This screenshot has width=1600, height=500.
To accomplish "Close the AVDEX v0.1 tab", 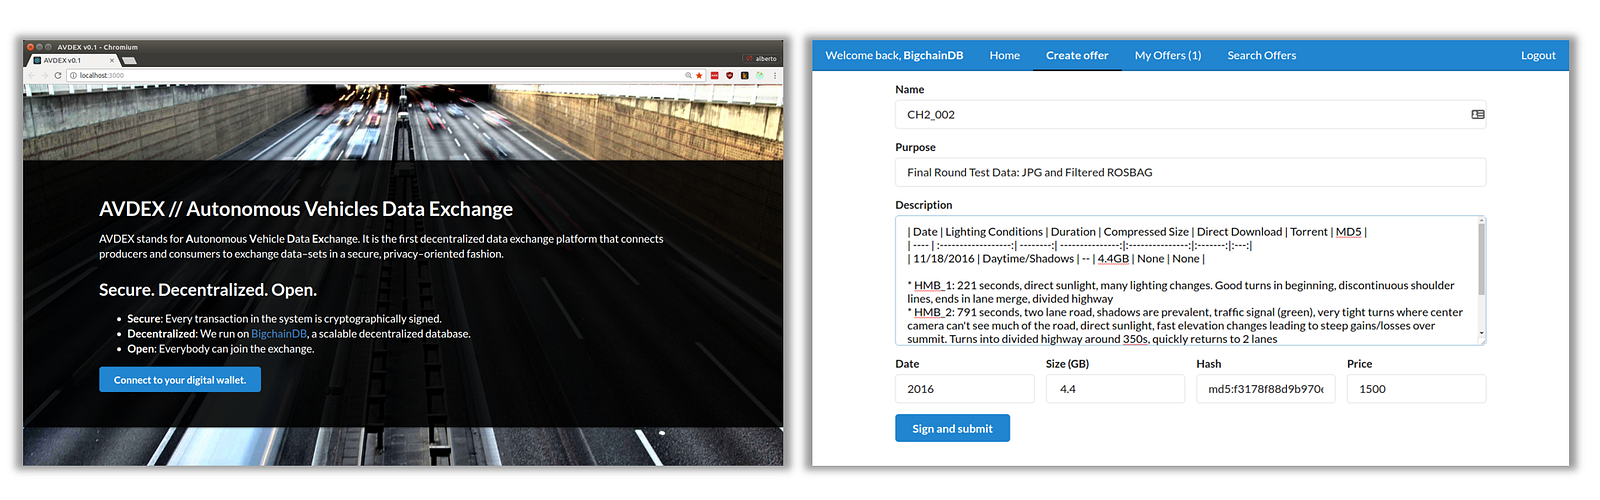I will tap(112, 60).
